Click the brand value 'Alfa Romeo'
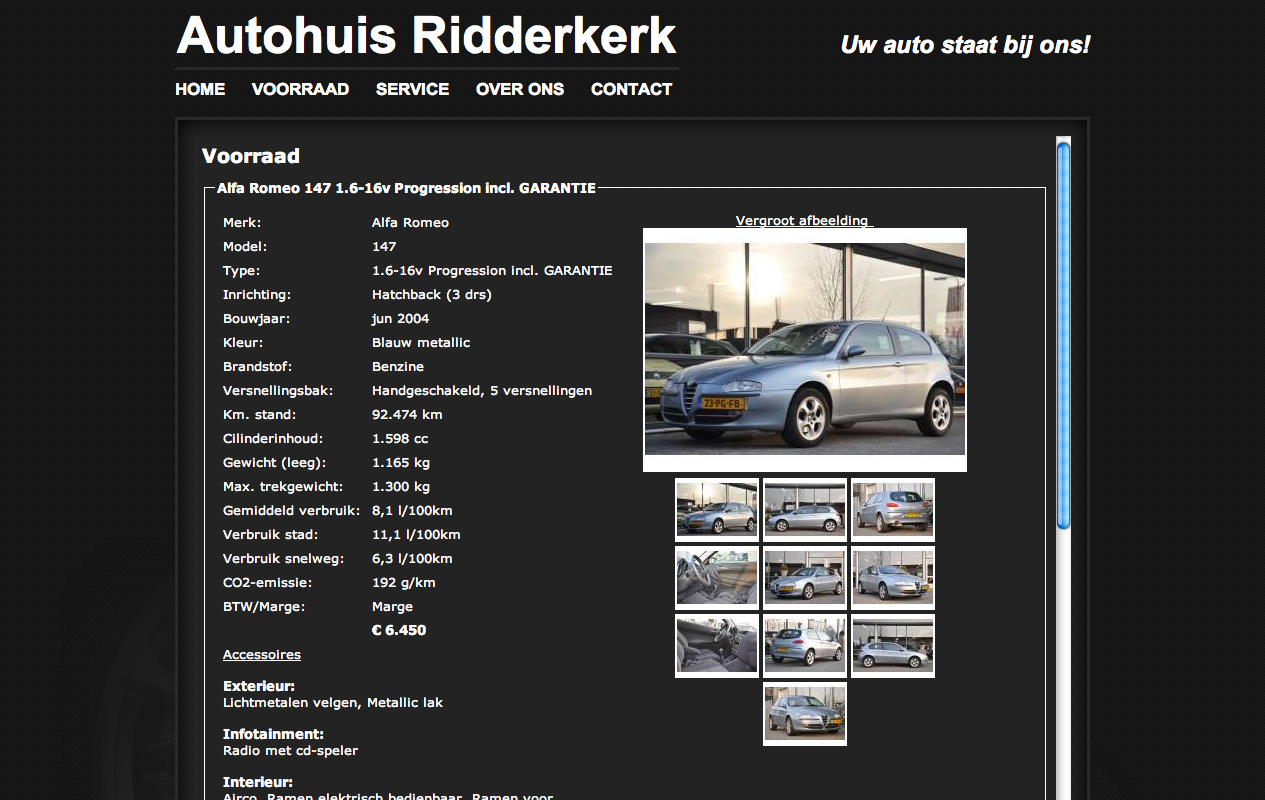 (410, 223)
